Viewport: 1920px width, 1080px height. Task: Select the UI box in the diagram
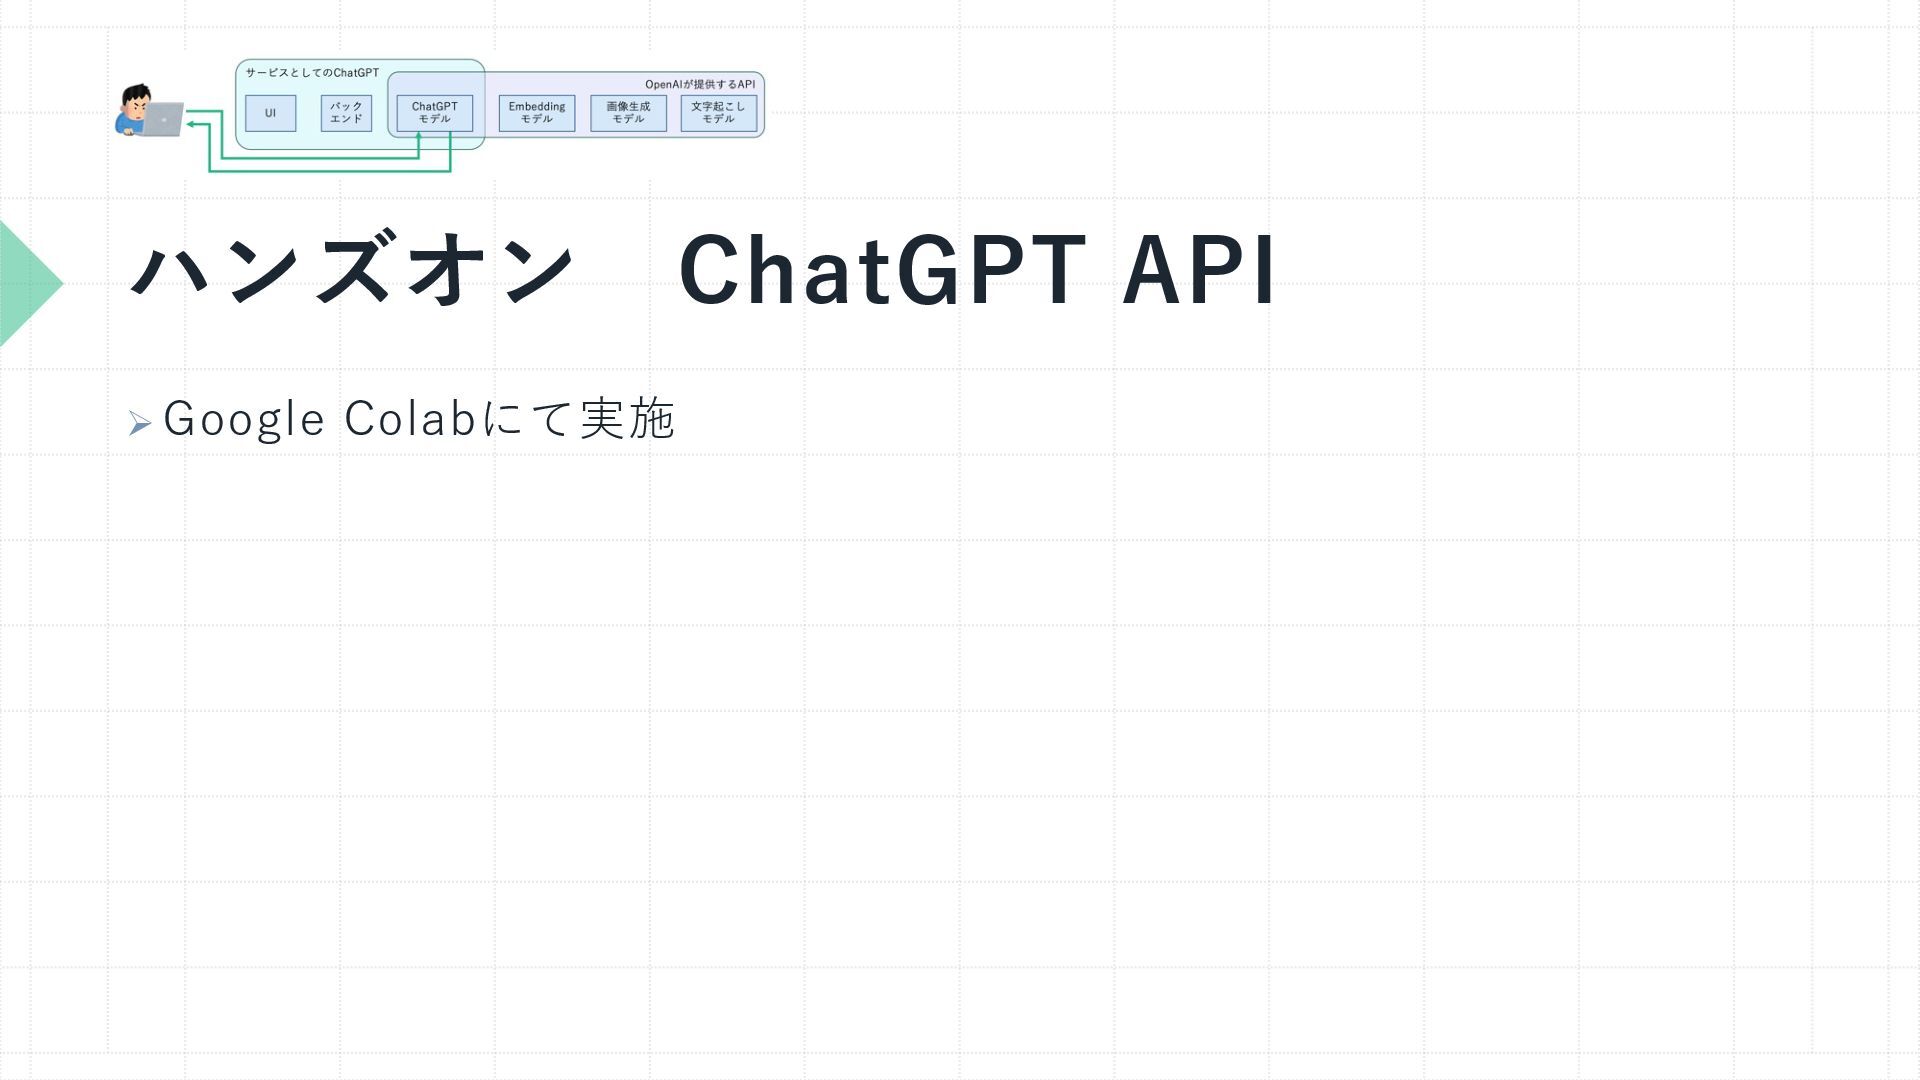pyautogui.click(x=270, y=113)
